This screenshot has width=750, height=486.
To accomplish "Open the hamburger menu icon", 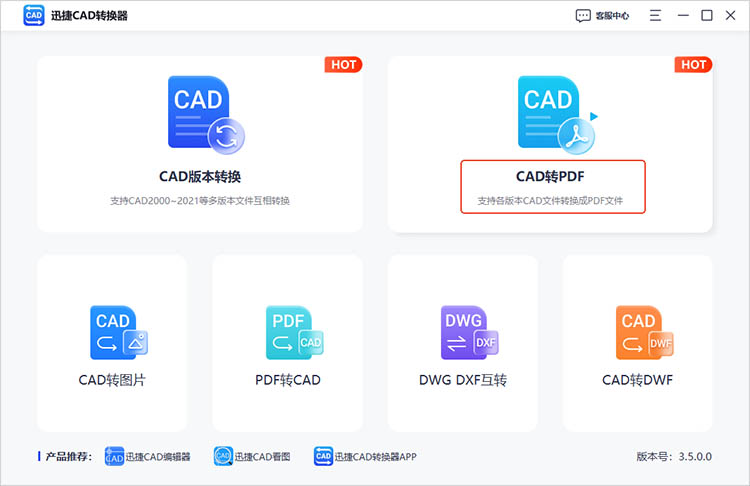I will click(x=655, y=16).
